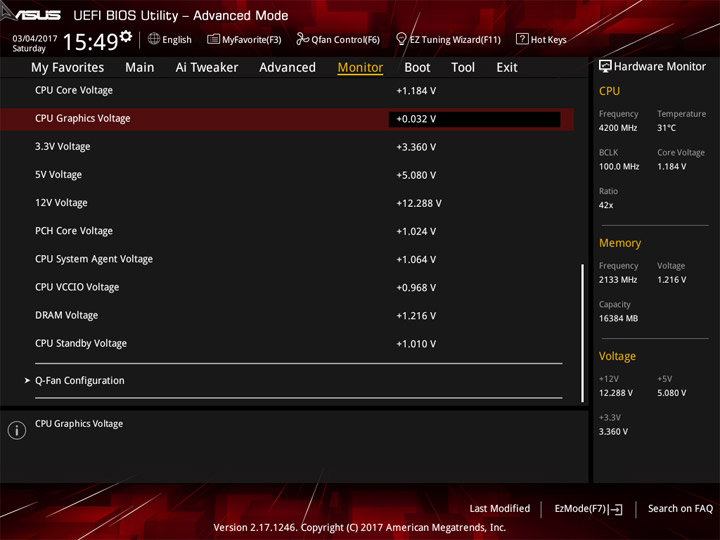Image resolution: width=720 pixels, height=540 pixels.
Task: Select the CPU Core Voltage row
Action: pyautogui.click(x=287, y=90)
